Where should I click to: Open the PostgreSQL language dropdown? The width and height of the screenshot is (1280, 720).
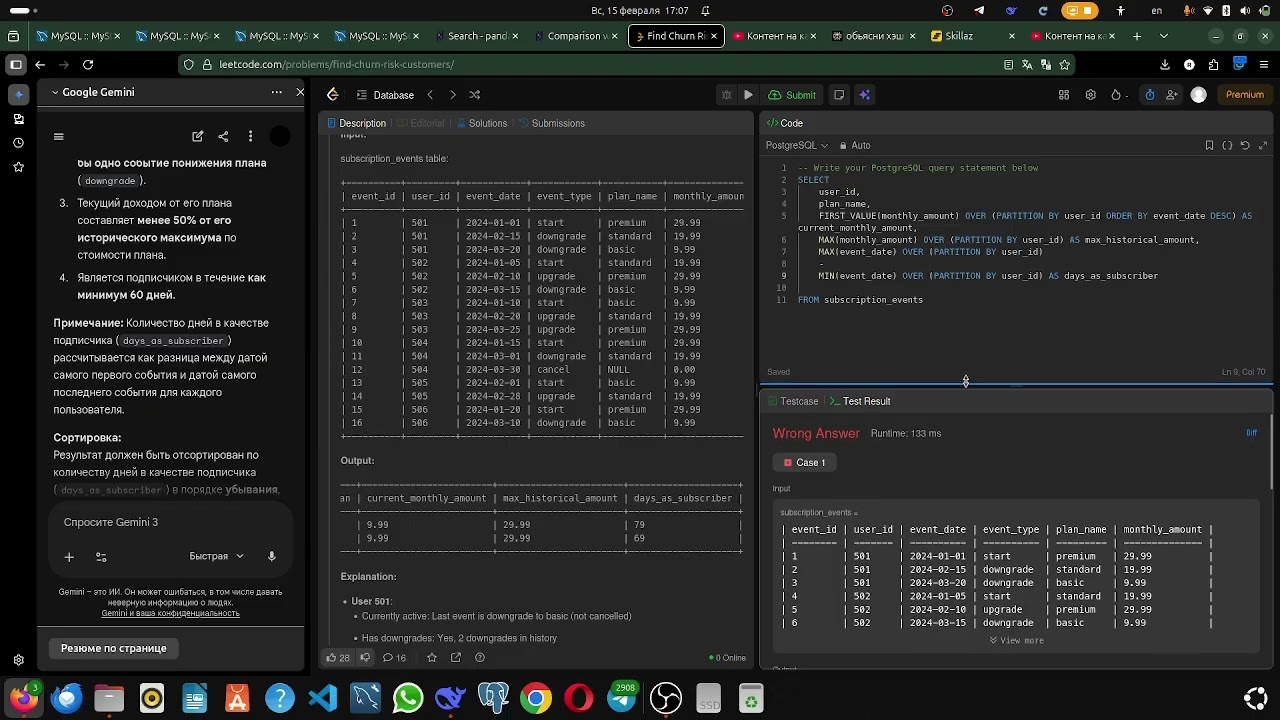pyautogui.click(x=797, y=145)
